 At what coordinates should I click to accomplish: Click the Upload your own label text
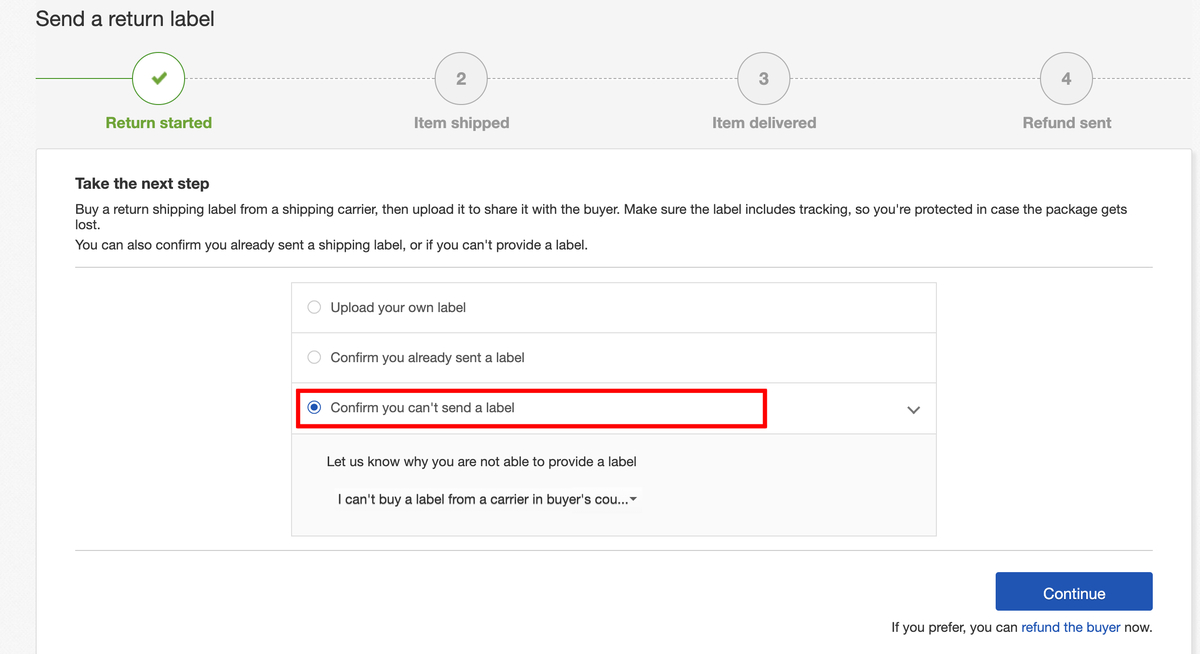point(398,307)
